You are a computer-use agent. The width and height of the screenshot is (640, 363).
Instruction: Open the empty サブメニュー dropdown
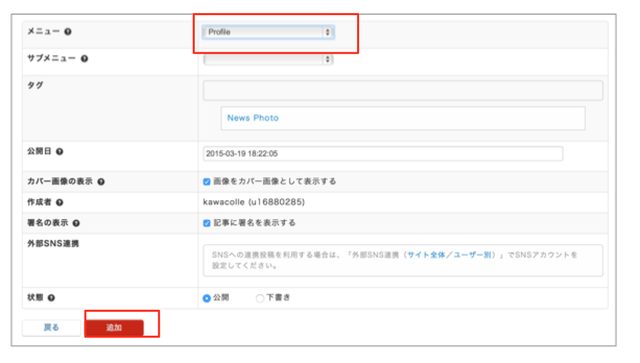coord(268,60)
